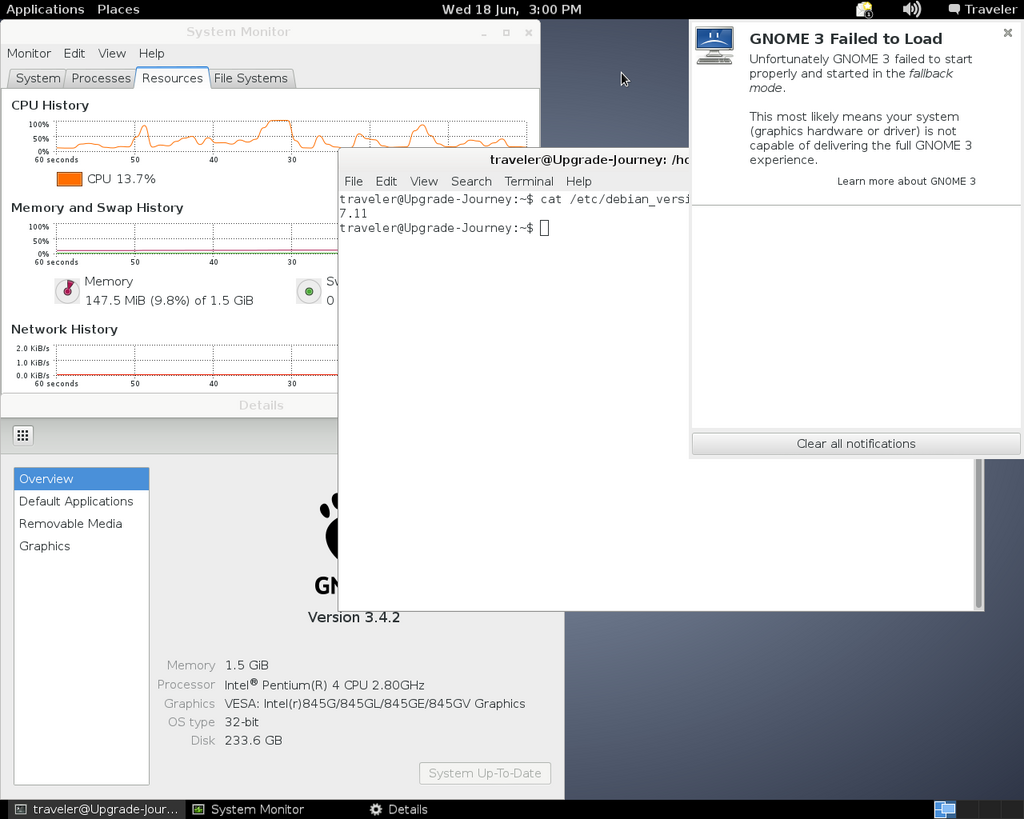This screenshot has width=1024, height=819.
Task: Click the VESA Intel 845G Graphics value
Action: point(375,704)
